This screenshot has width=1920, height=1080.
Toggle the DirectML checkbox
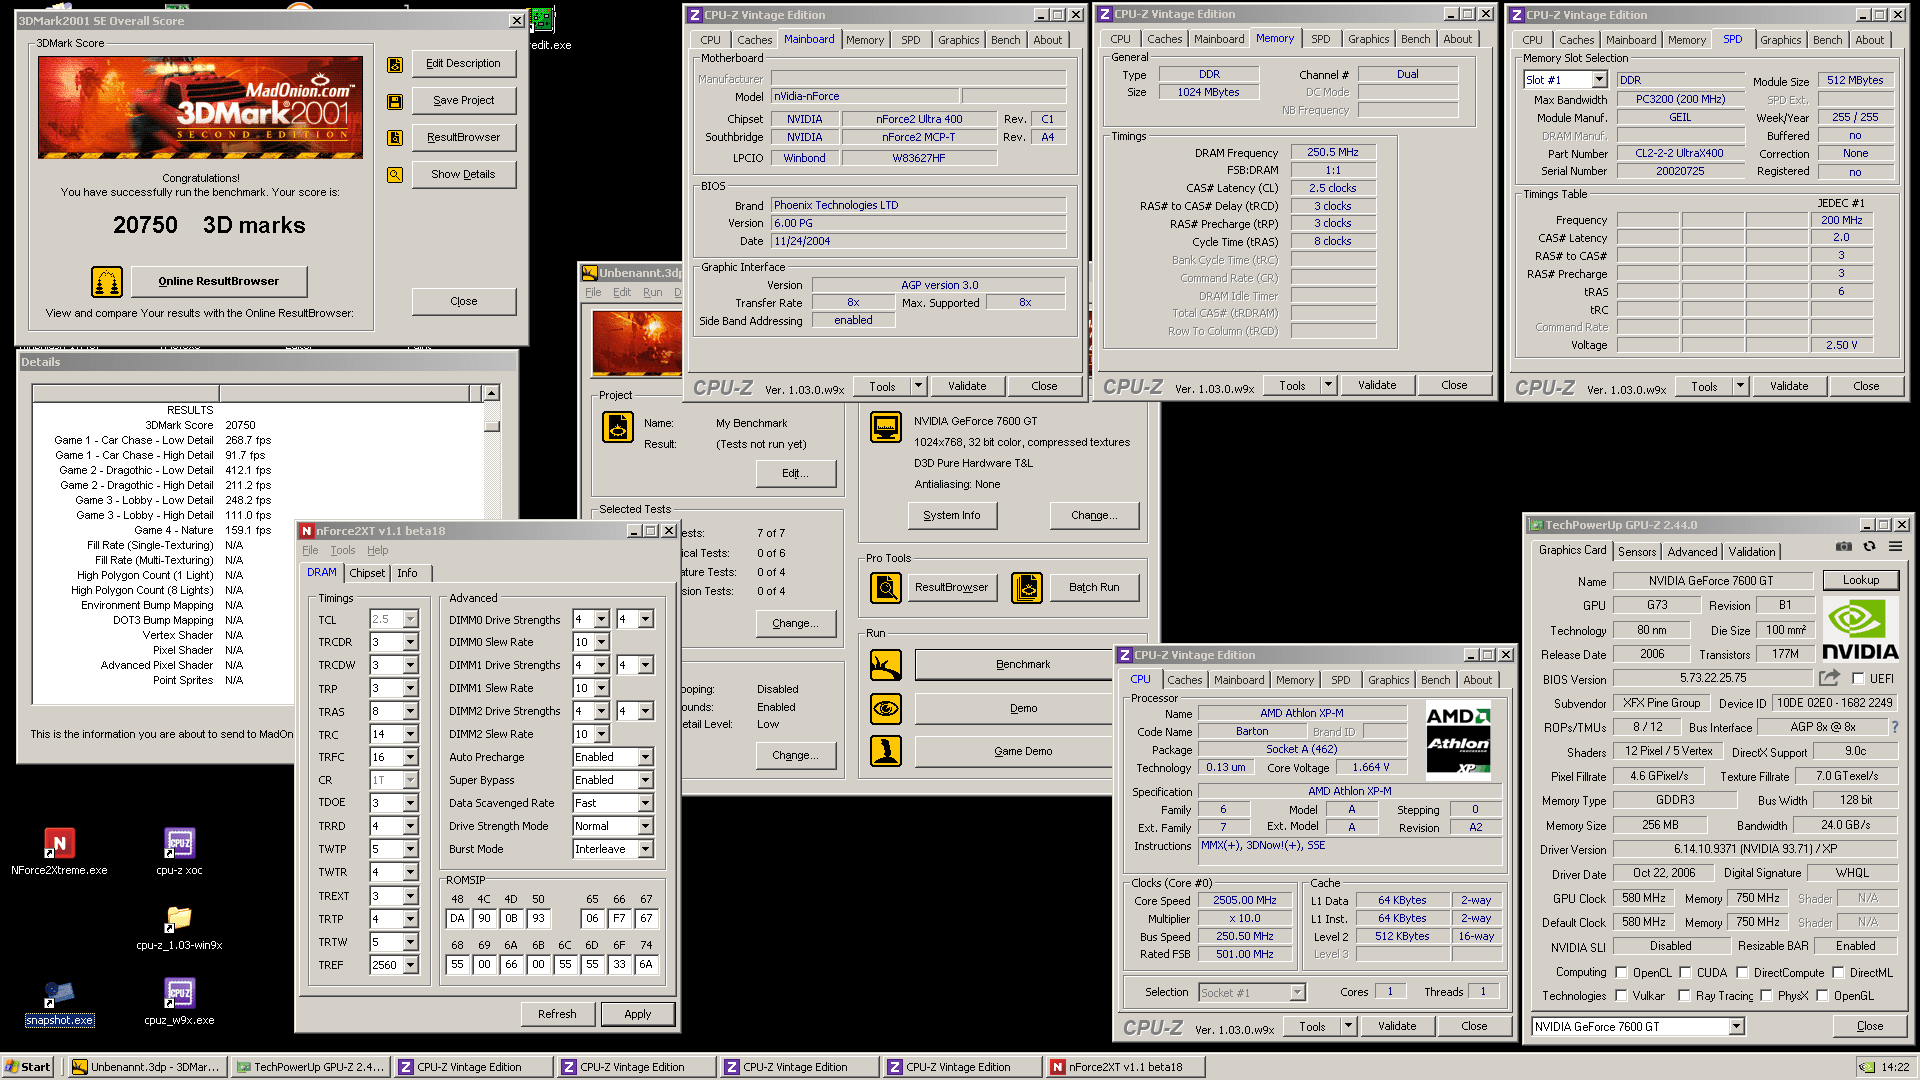tap(1837, 973)
